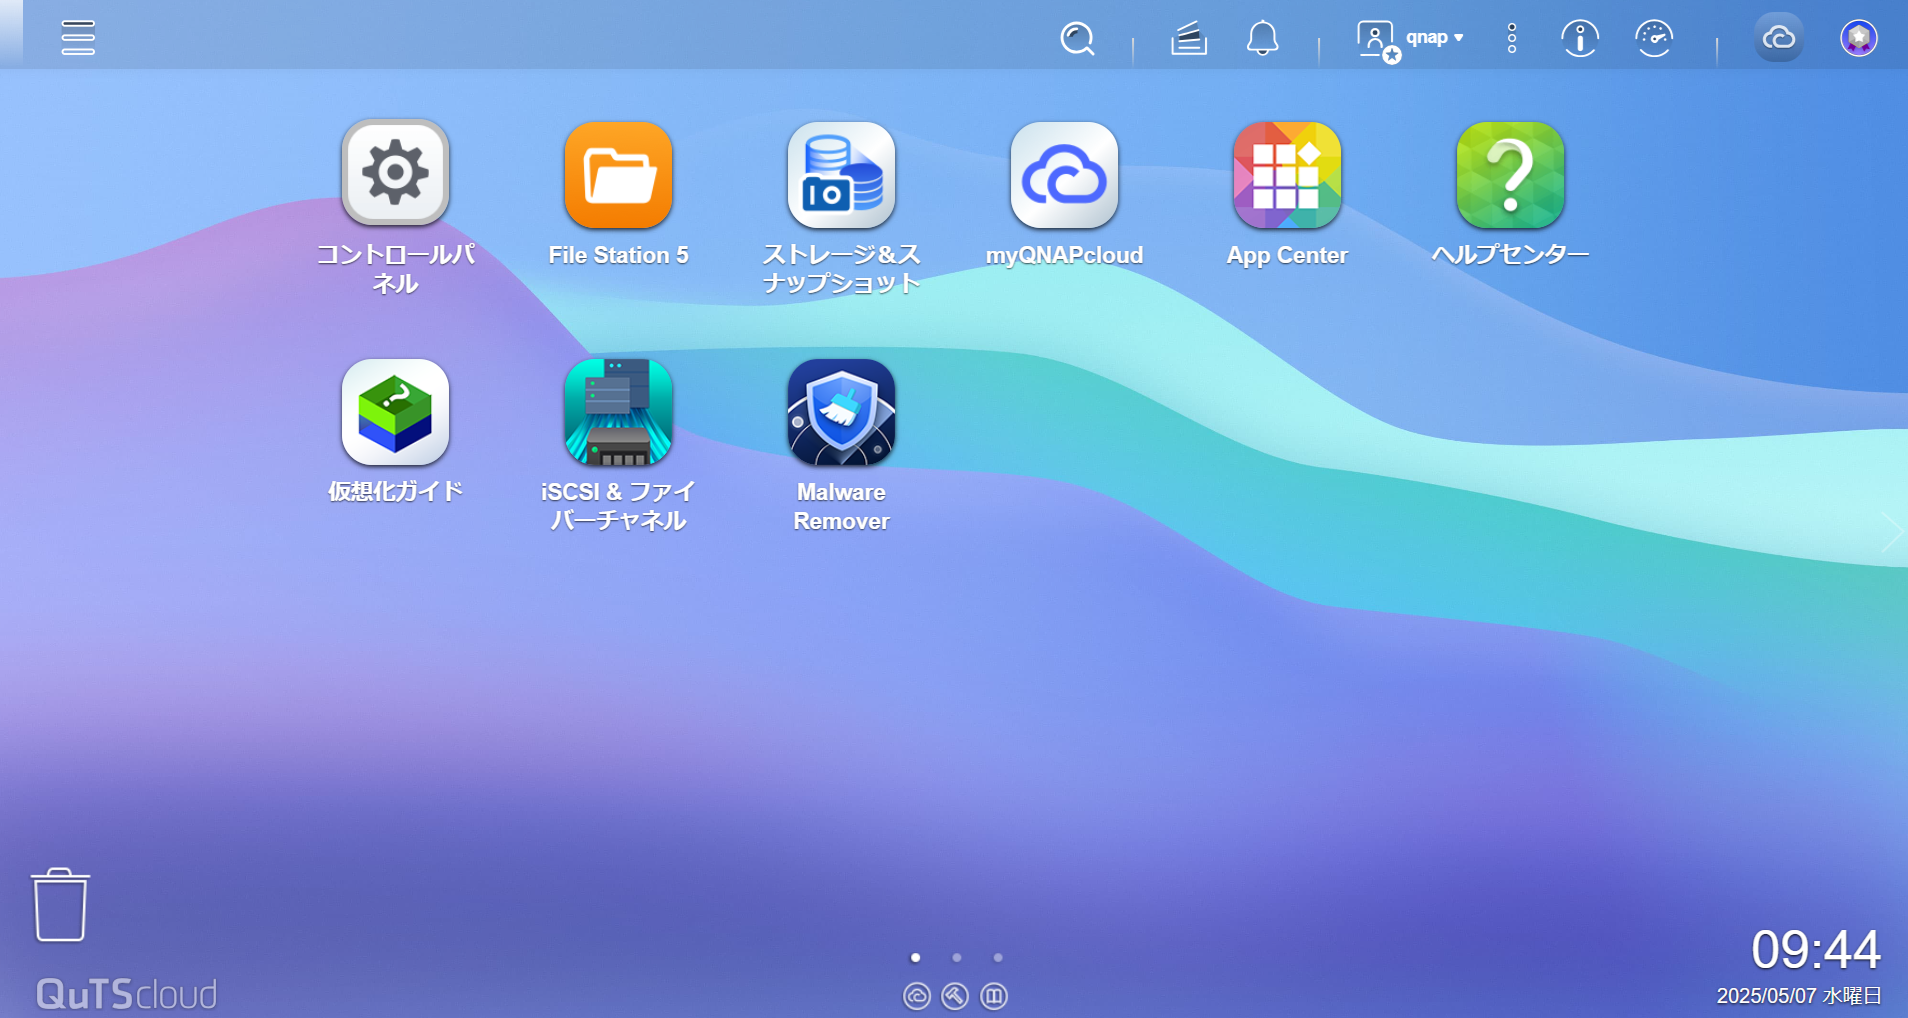Screen dimensions: 1908x1018
Task: Click the purple assistant avatar icon
Action: tap(1859, 38)
